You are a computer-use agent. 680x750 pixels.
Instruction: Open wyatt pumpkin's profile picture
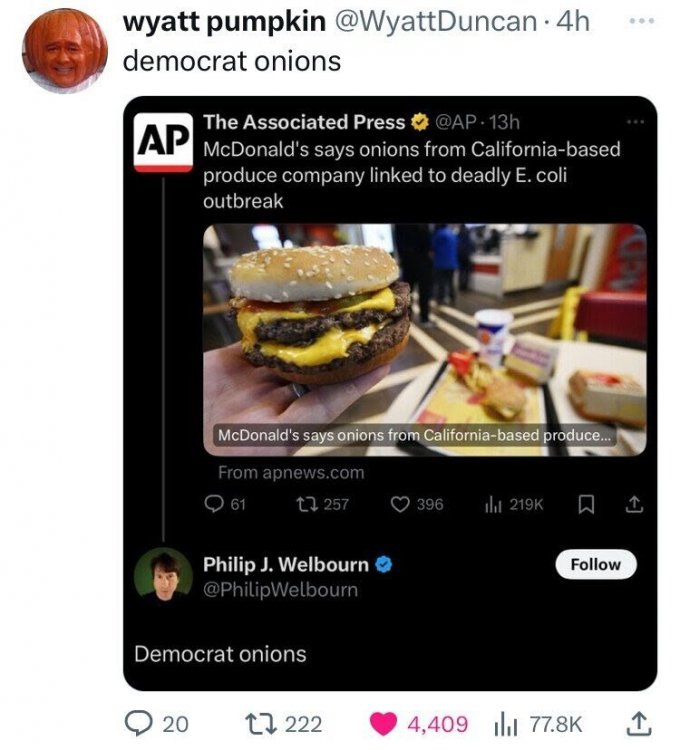point(65,51)
